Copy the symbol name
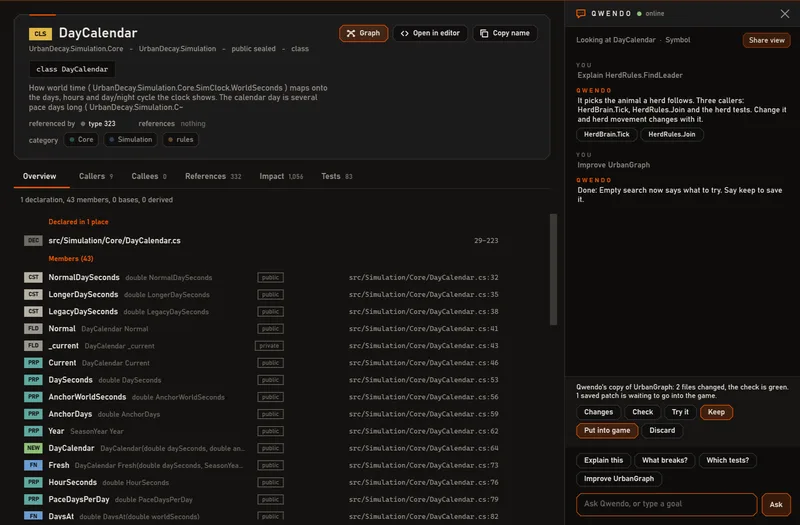 tap(505, 33)
